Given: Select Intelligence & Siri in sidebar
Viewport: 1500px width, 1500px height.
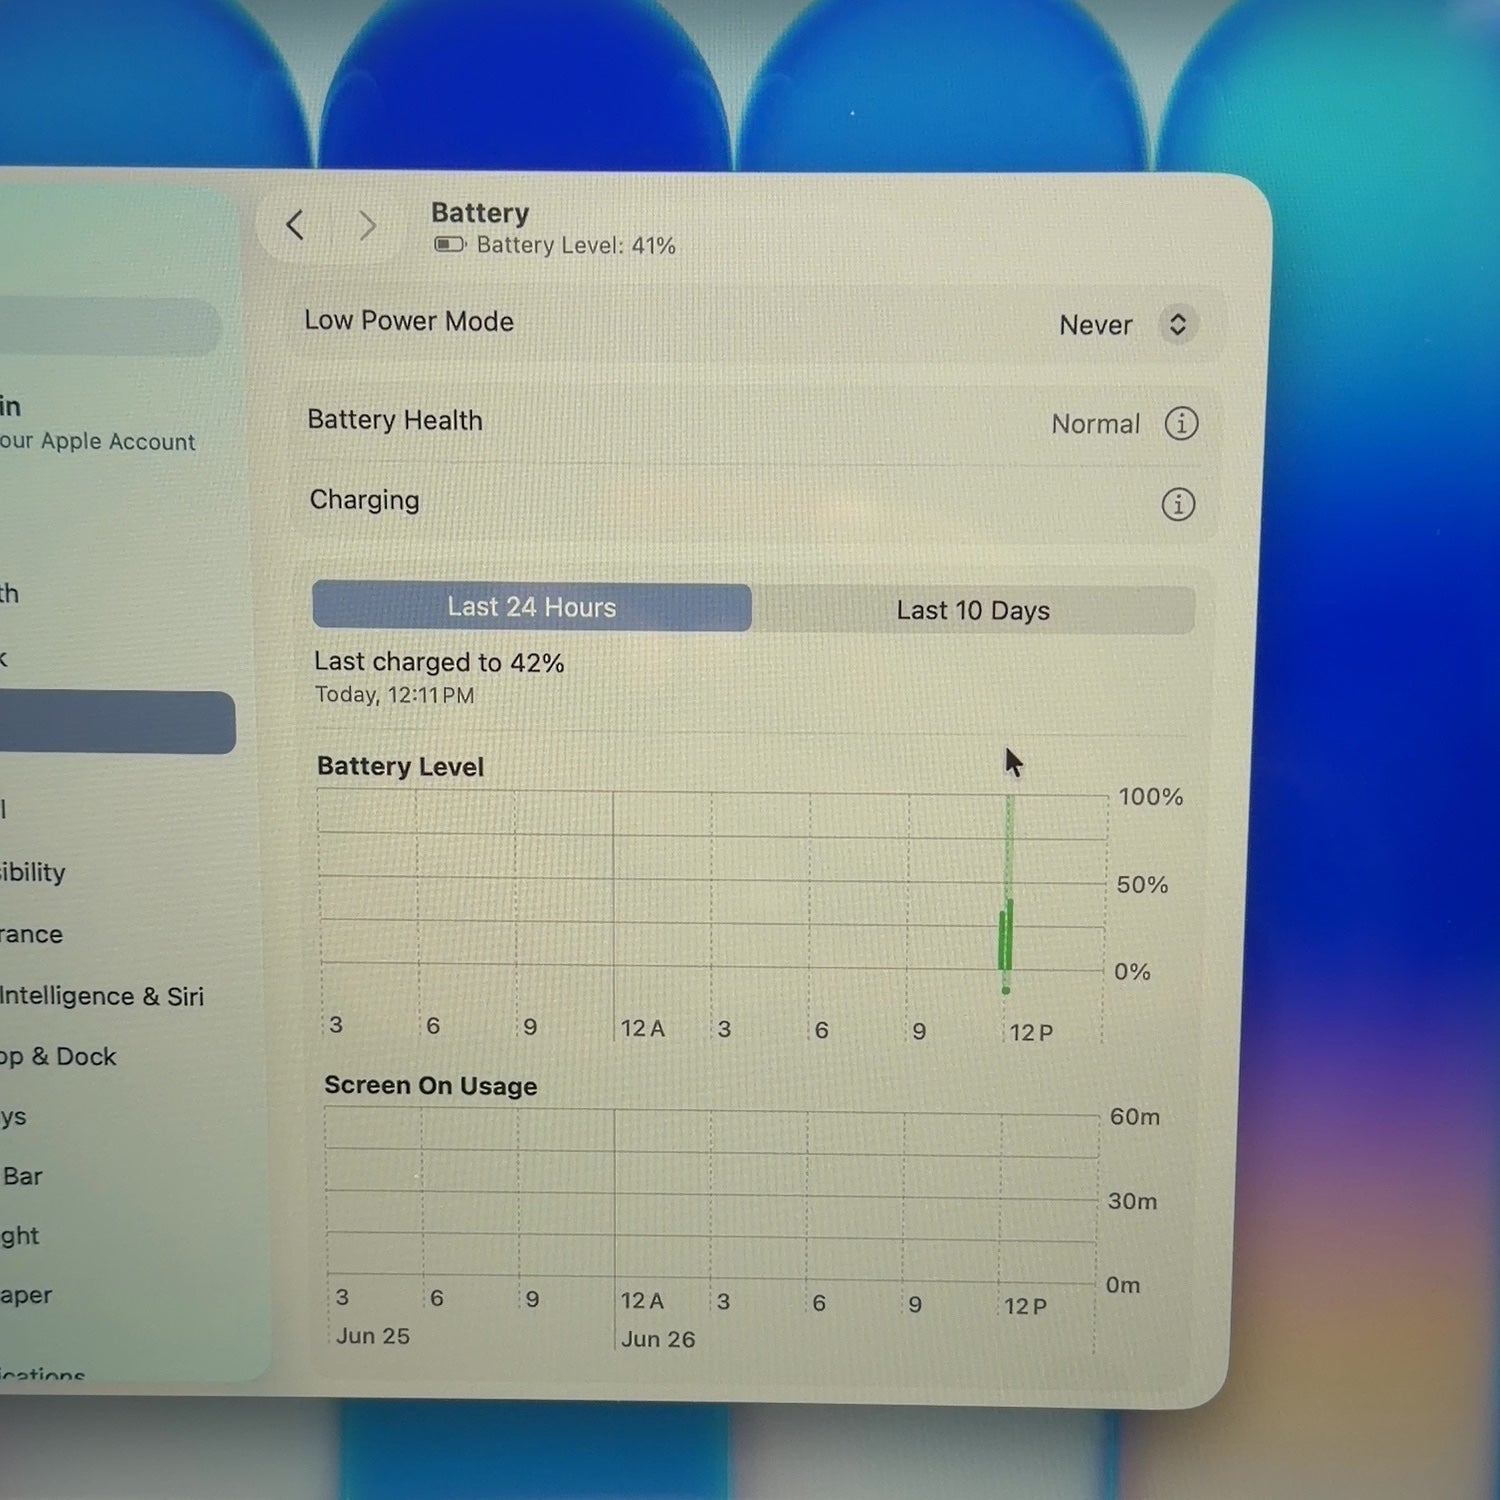Looking at the screenshot, I should 102,996.
